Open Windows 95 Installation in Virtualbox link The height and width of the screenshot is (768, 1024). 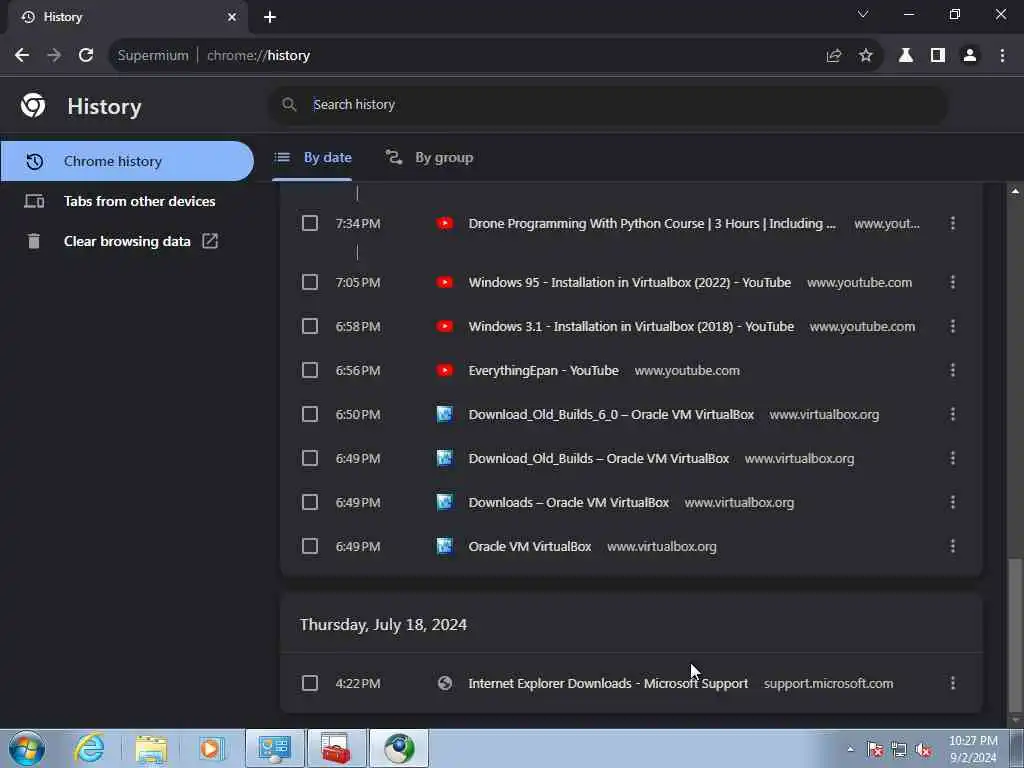click(x=630, y=282)
